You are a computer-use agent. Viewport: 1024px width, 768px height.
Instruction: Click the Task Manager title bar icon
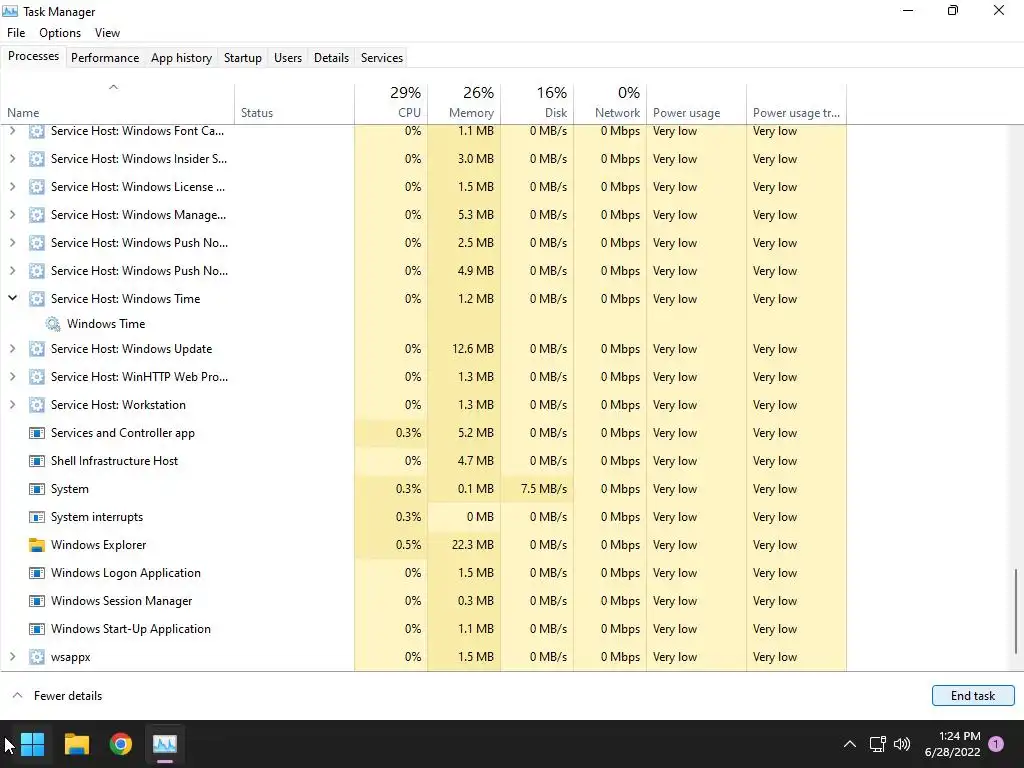10,11
